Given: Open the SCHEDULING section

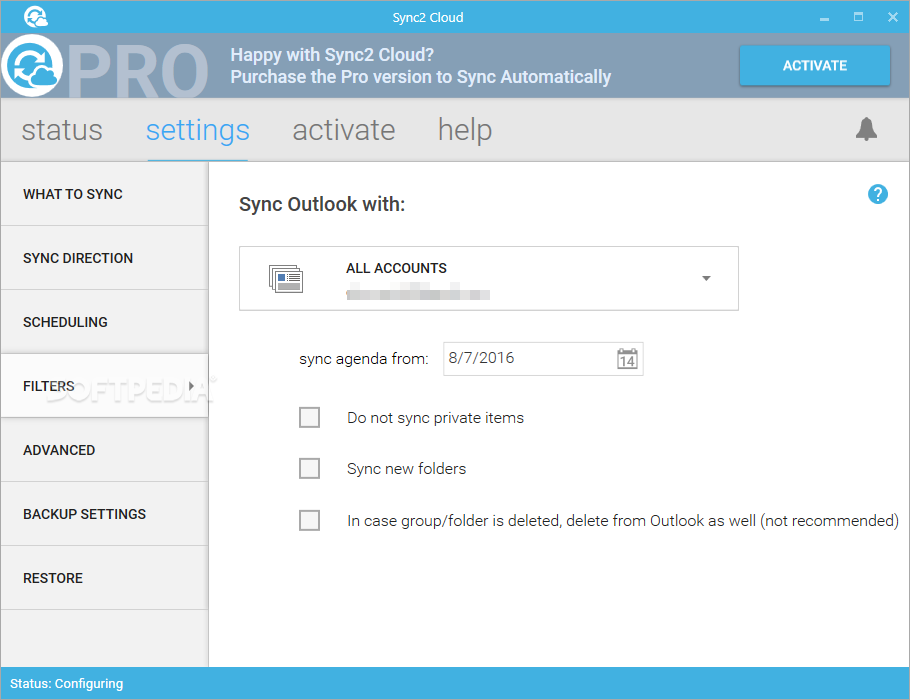Looking at the screenshot, I should coord(104,322).
